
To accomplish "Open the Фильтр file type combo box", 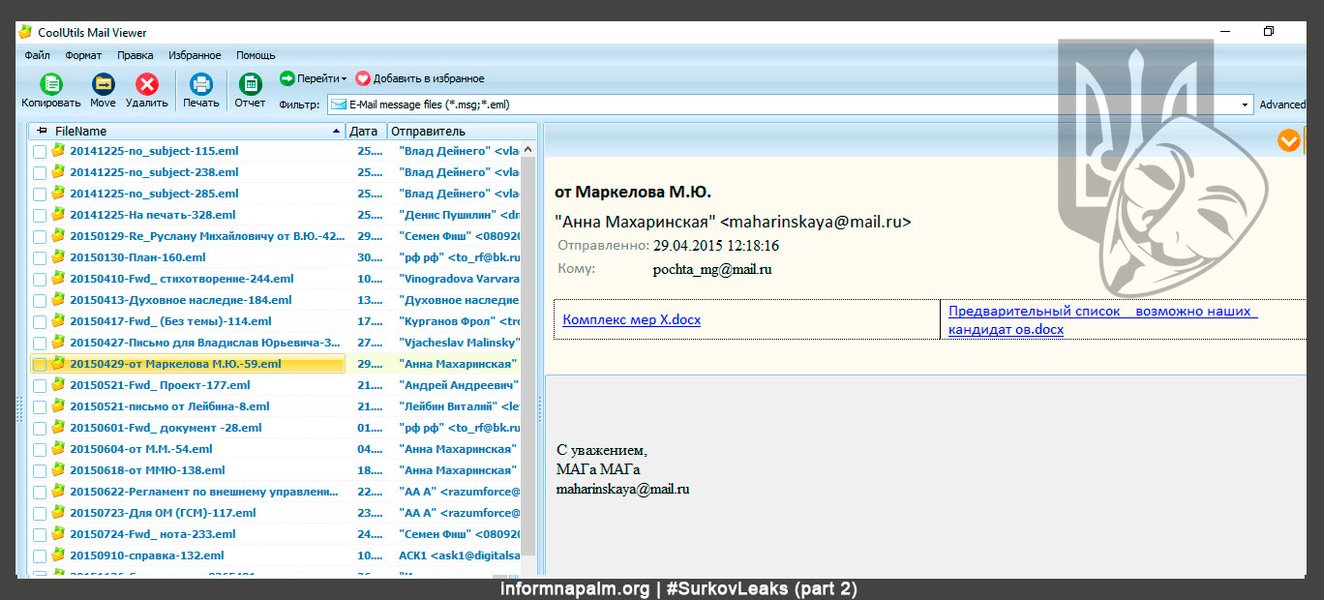I will click(x=1245, y=104).
